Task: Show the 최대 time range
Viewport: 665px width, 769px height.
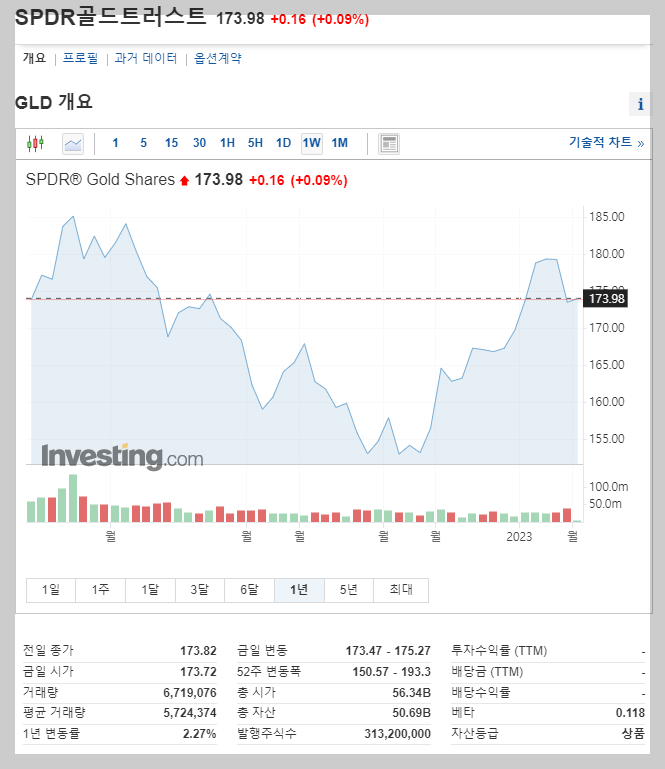Action: [x=401, y=590]
